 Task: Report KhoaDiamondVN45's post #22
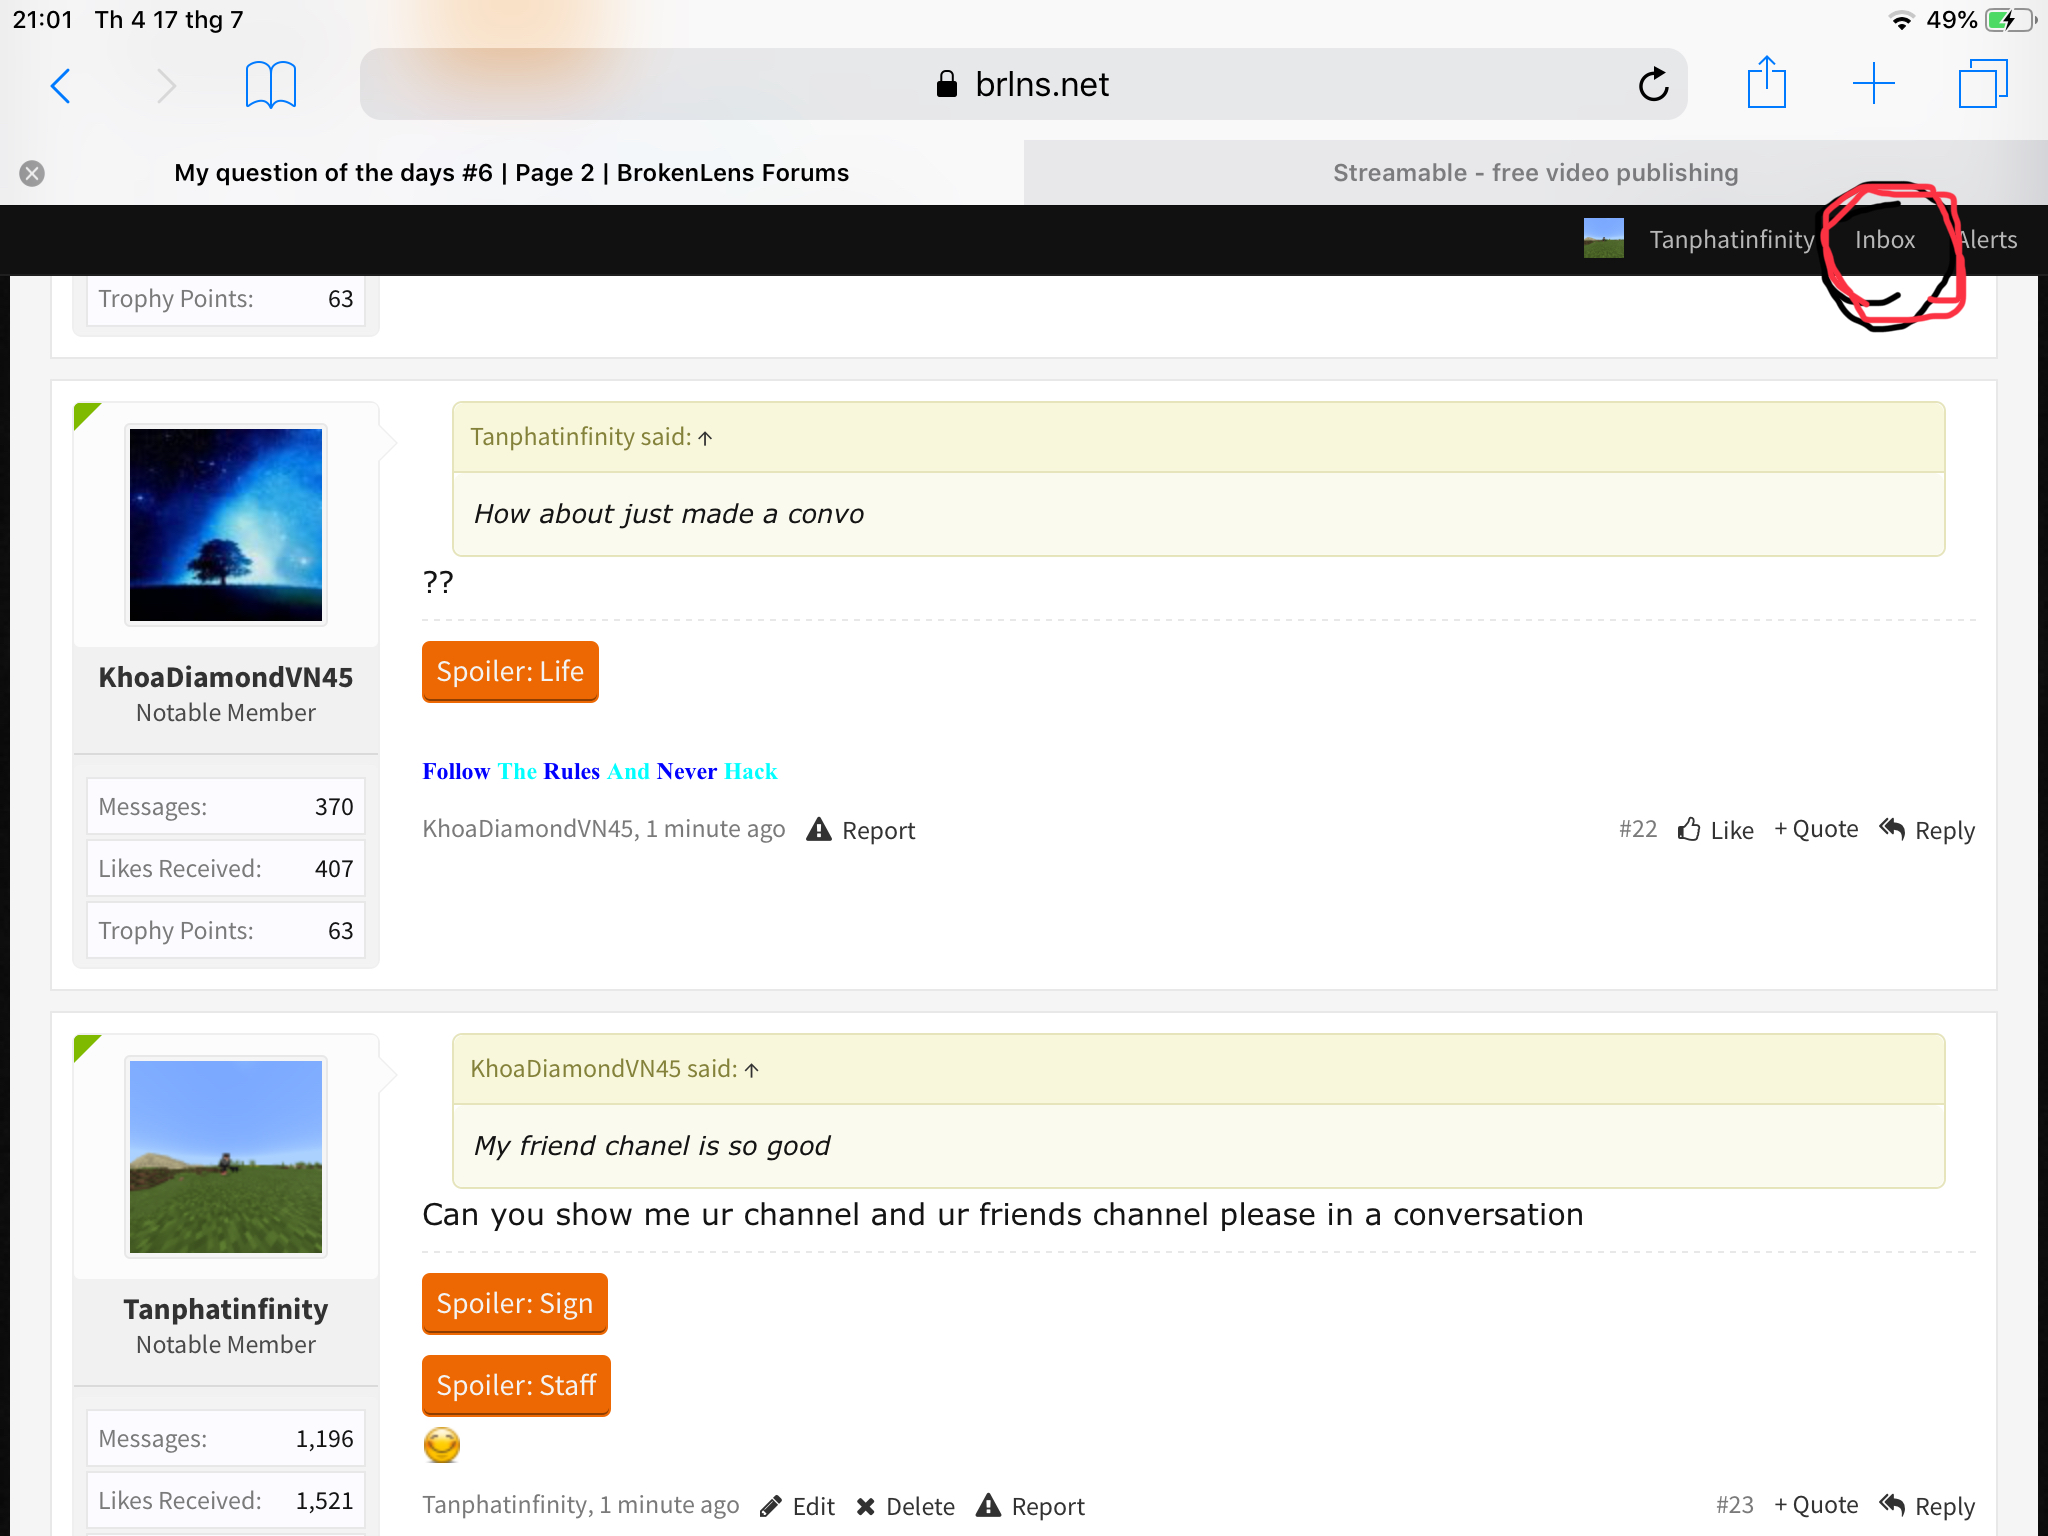coord(861,830)
